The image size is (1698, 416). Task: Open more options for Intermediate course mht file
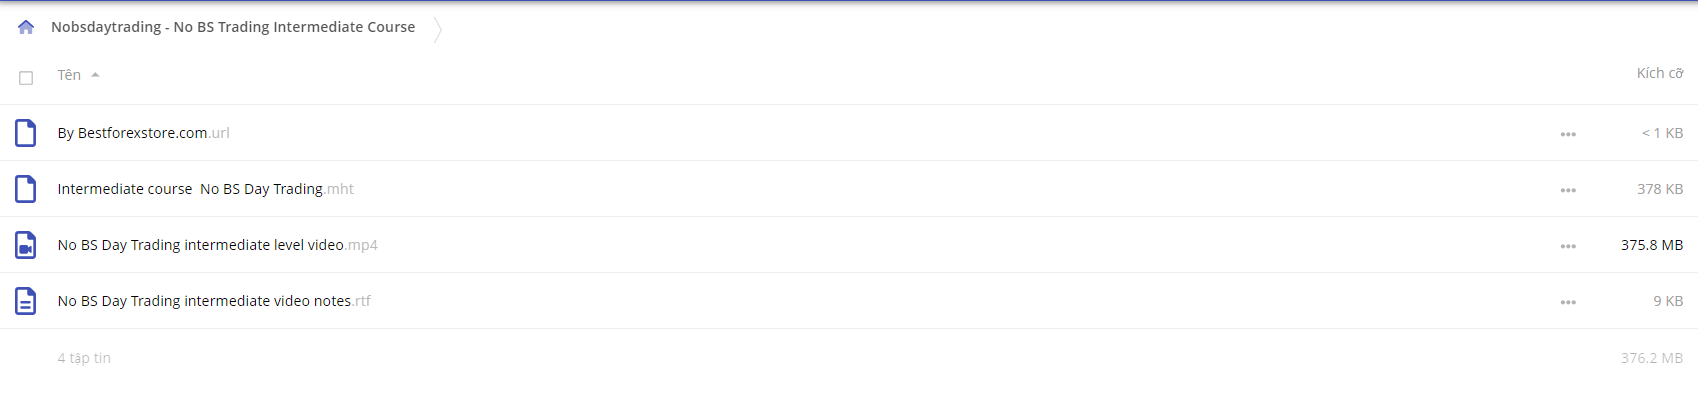(1568, 190)
